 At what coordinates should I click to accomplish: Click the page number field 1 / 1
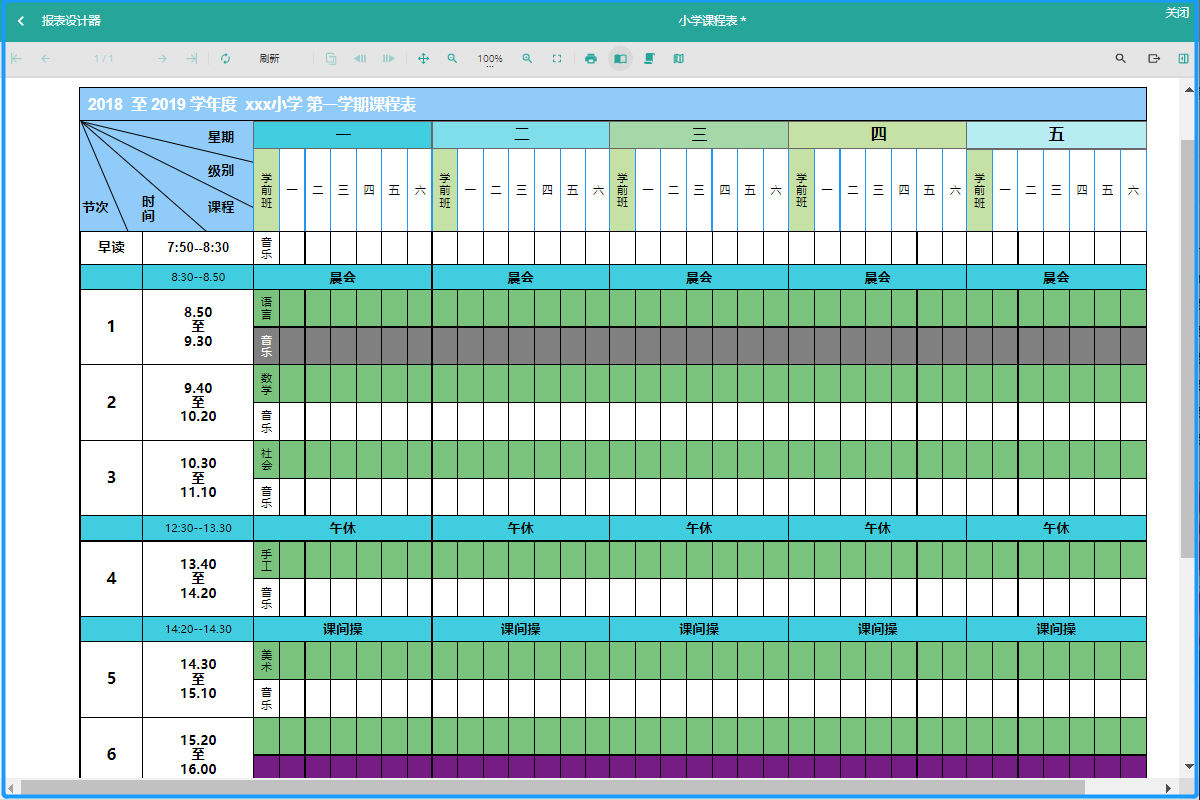(x=103, y=59)
